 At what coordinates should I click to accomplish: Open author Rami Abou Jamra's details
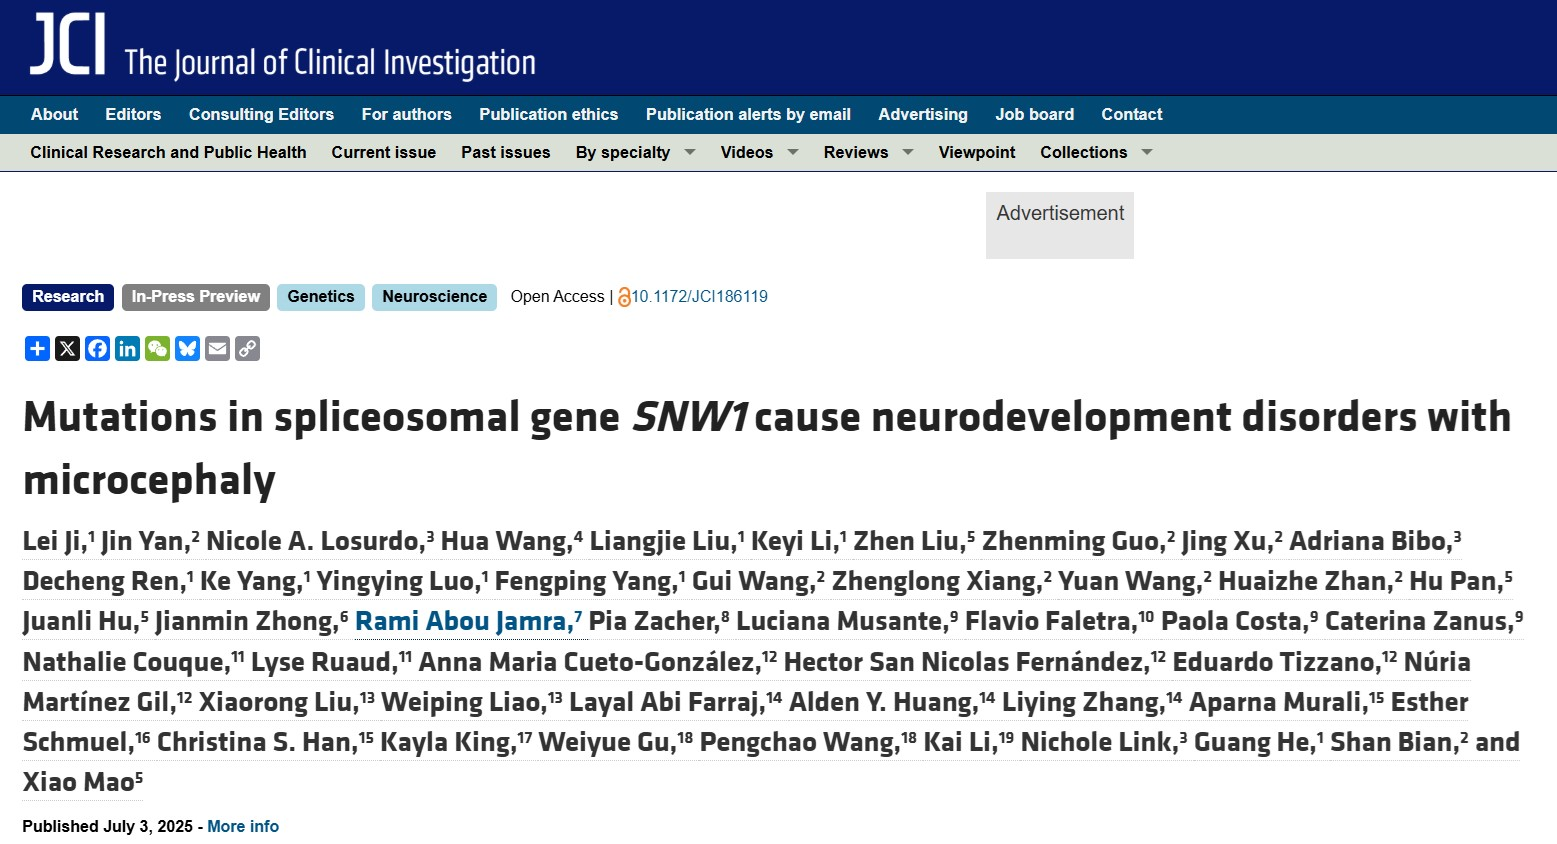(467, 622)
